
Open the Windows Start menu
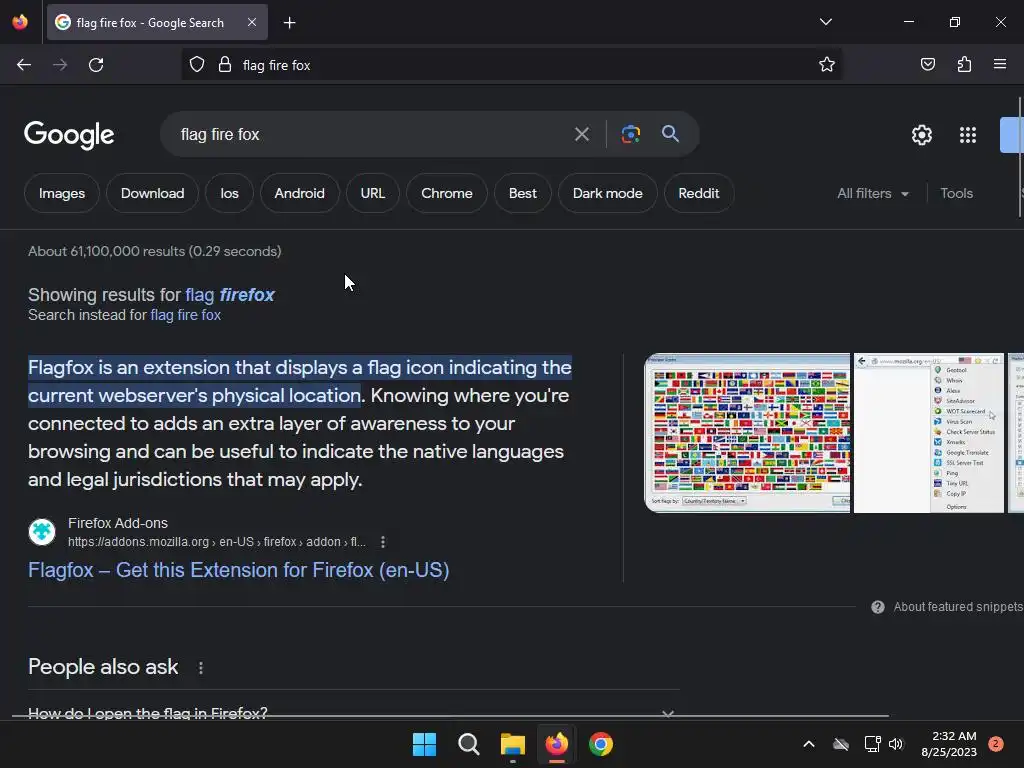(424, 744)
